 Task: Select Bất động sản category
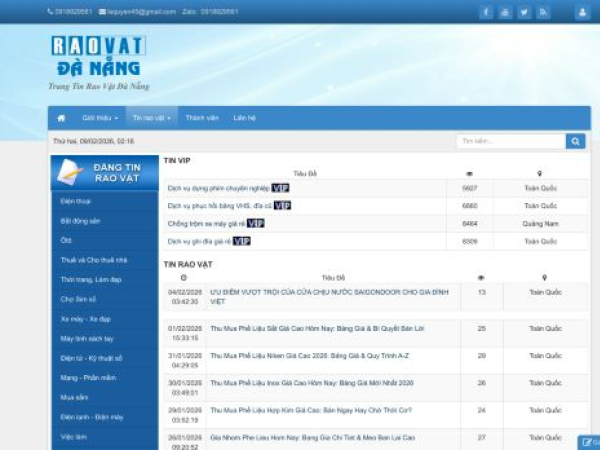pos(80,220)
